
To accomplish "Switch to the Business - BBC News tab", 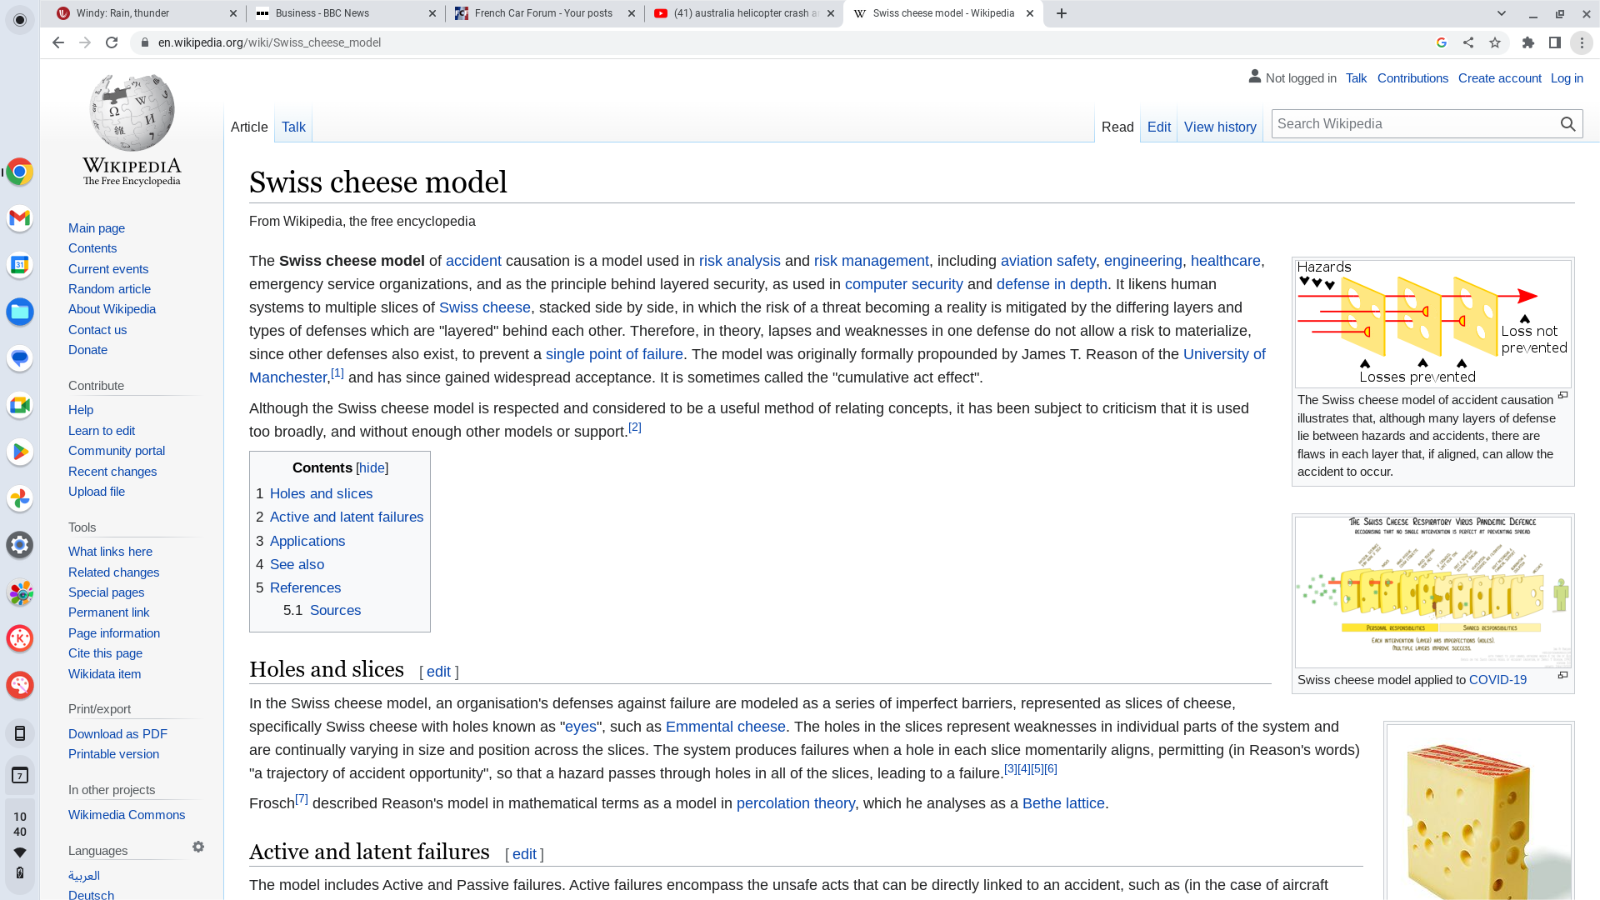I will point(345,13).
